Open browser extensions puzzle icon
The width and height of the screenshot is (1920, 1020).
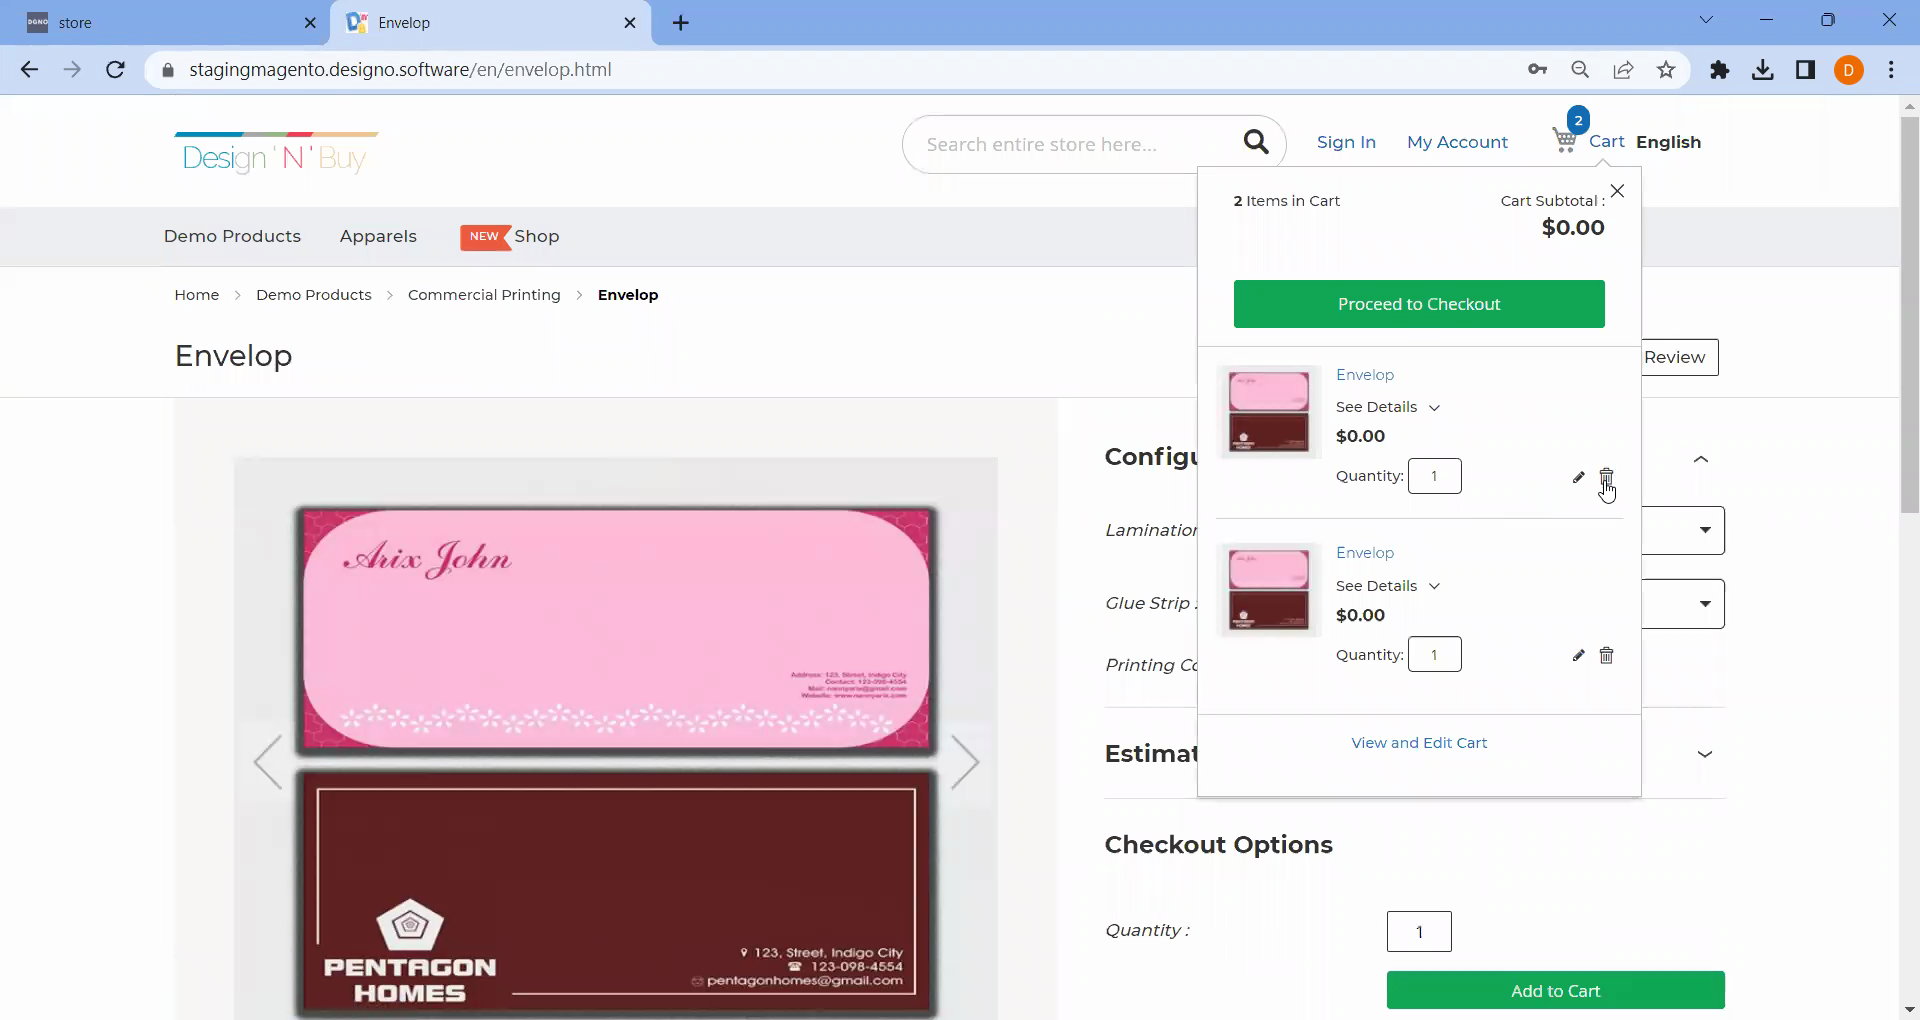1719,70
